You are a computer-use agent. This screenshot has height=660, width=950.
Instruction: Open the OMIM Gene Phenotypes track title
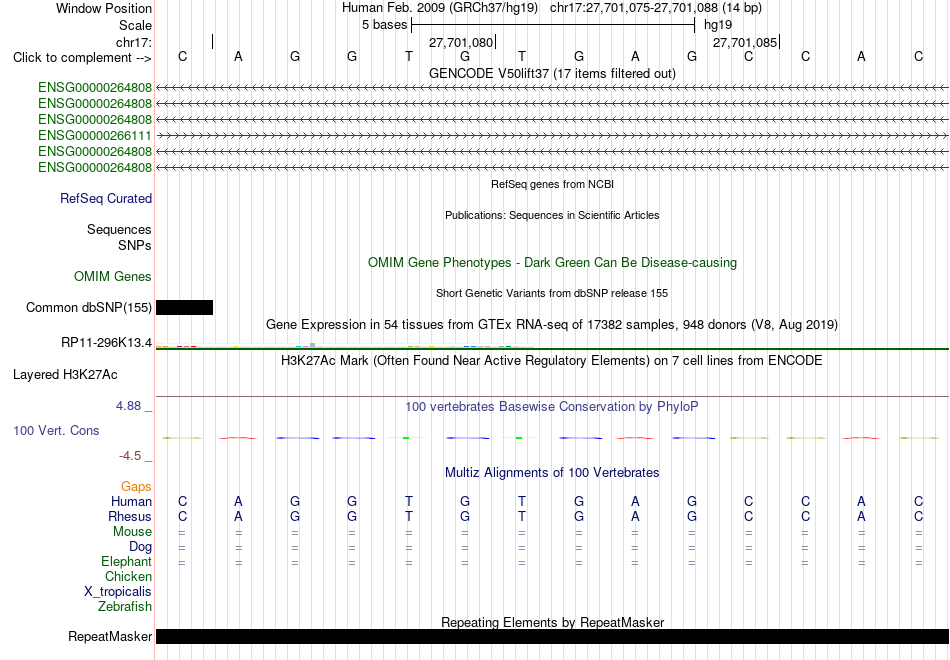[552, 262]
